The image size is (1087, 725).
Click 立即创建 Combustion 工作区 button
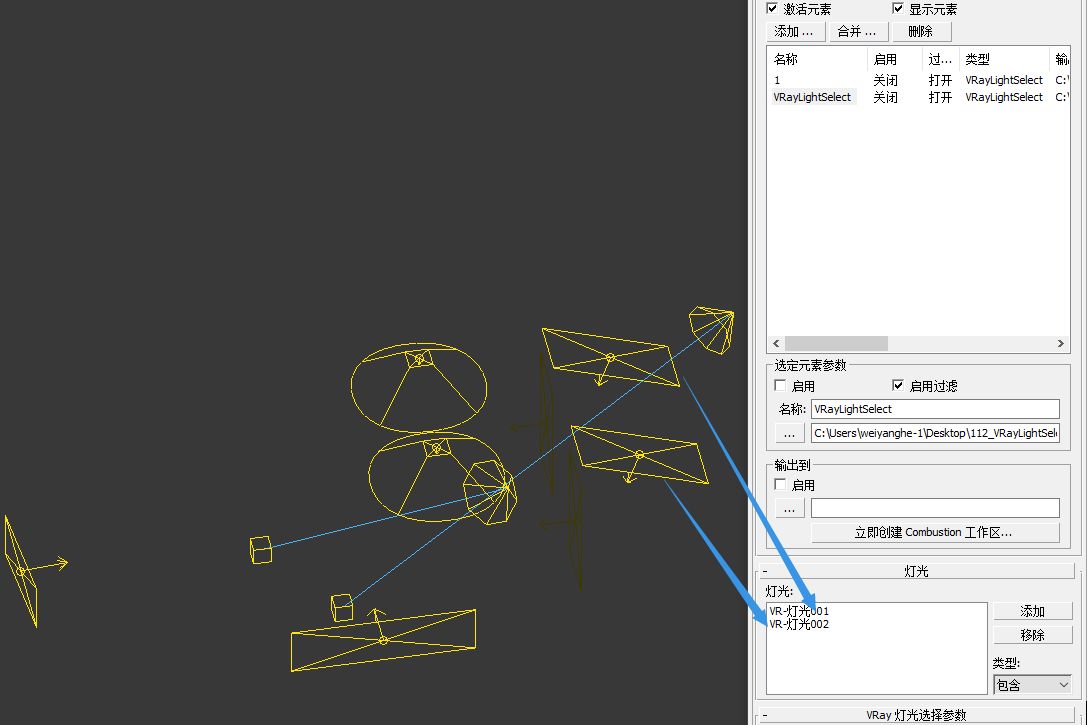(934, 533)
